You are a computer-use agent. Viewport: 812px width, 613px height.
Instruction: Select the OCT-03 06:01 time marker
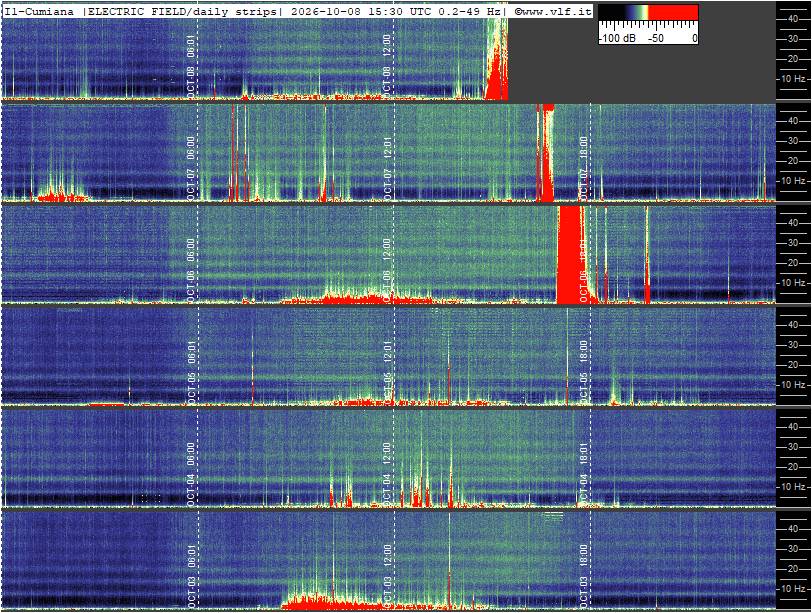[191, 576]
